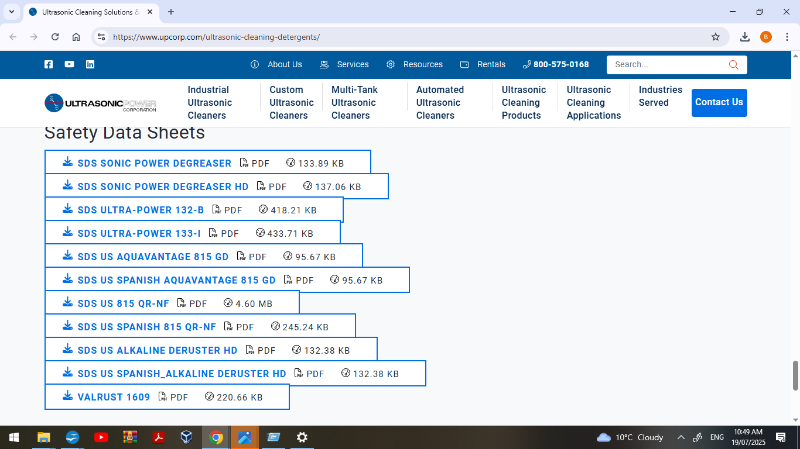Reload the page

(55, 37)
